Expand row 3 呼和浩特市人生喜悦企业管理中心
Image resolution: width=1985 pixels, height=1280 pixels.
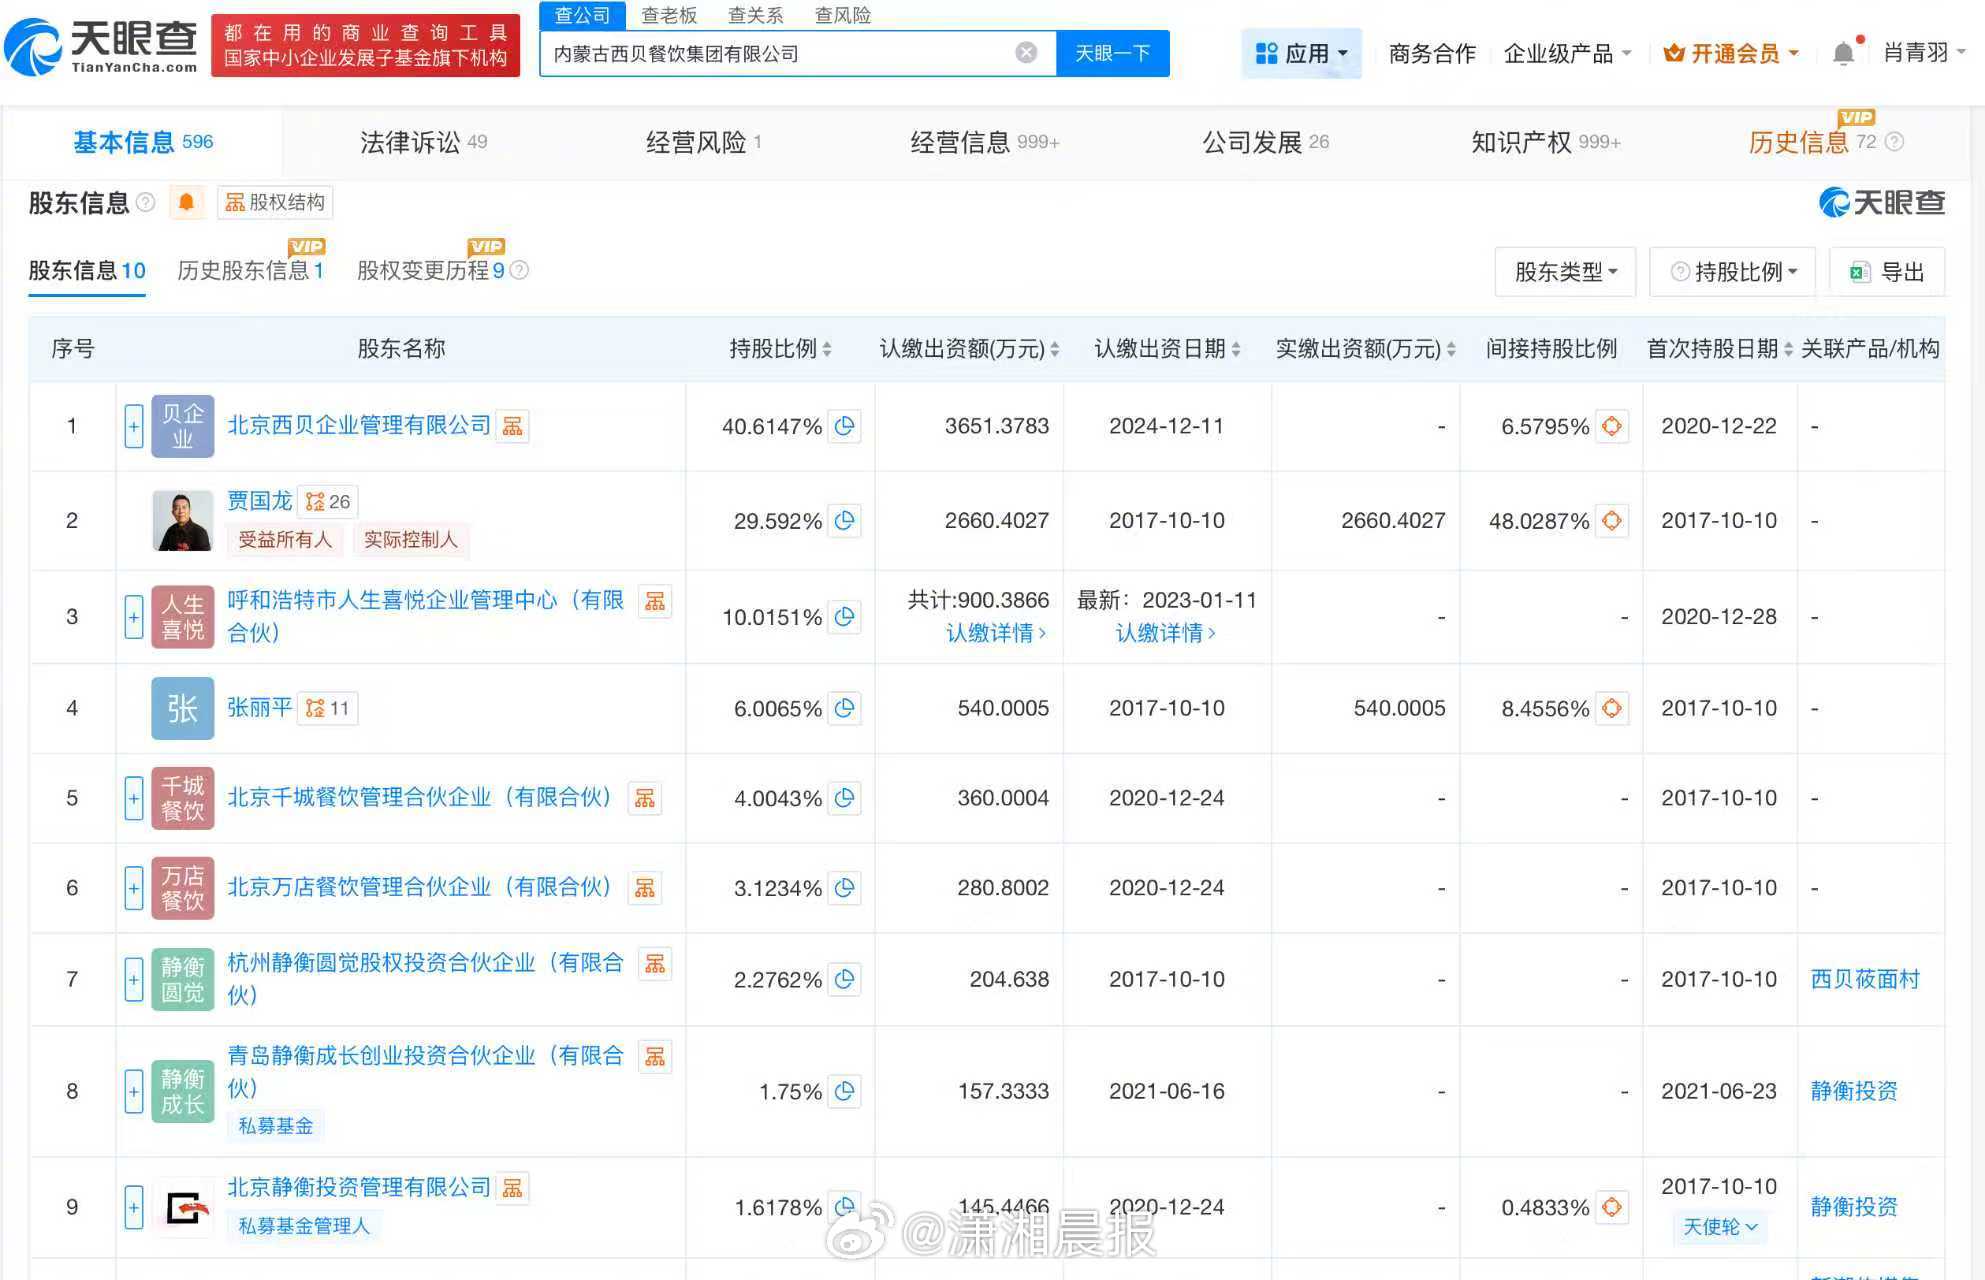134,616
